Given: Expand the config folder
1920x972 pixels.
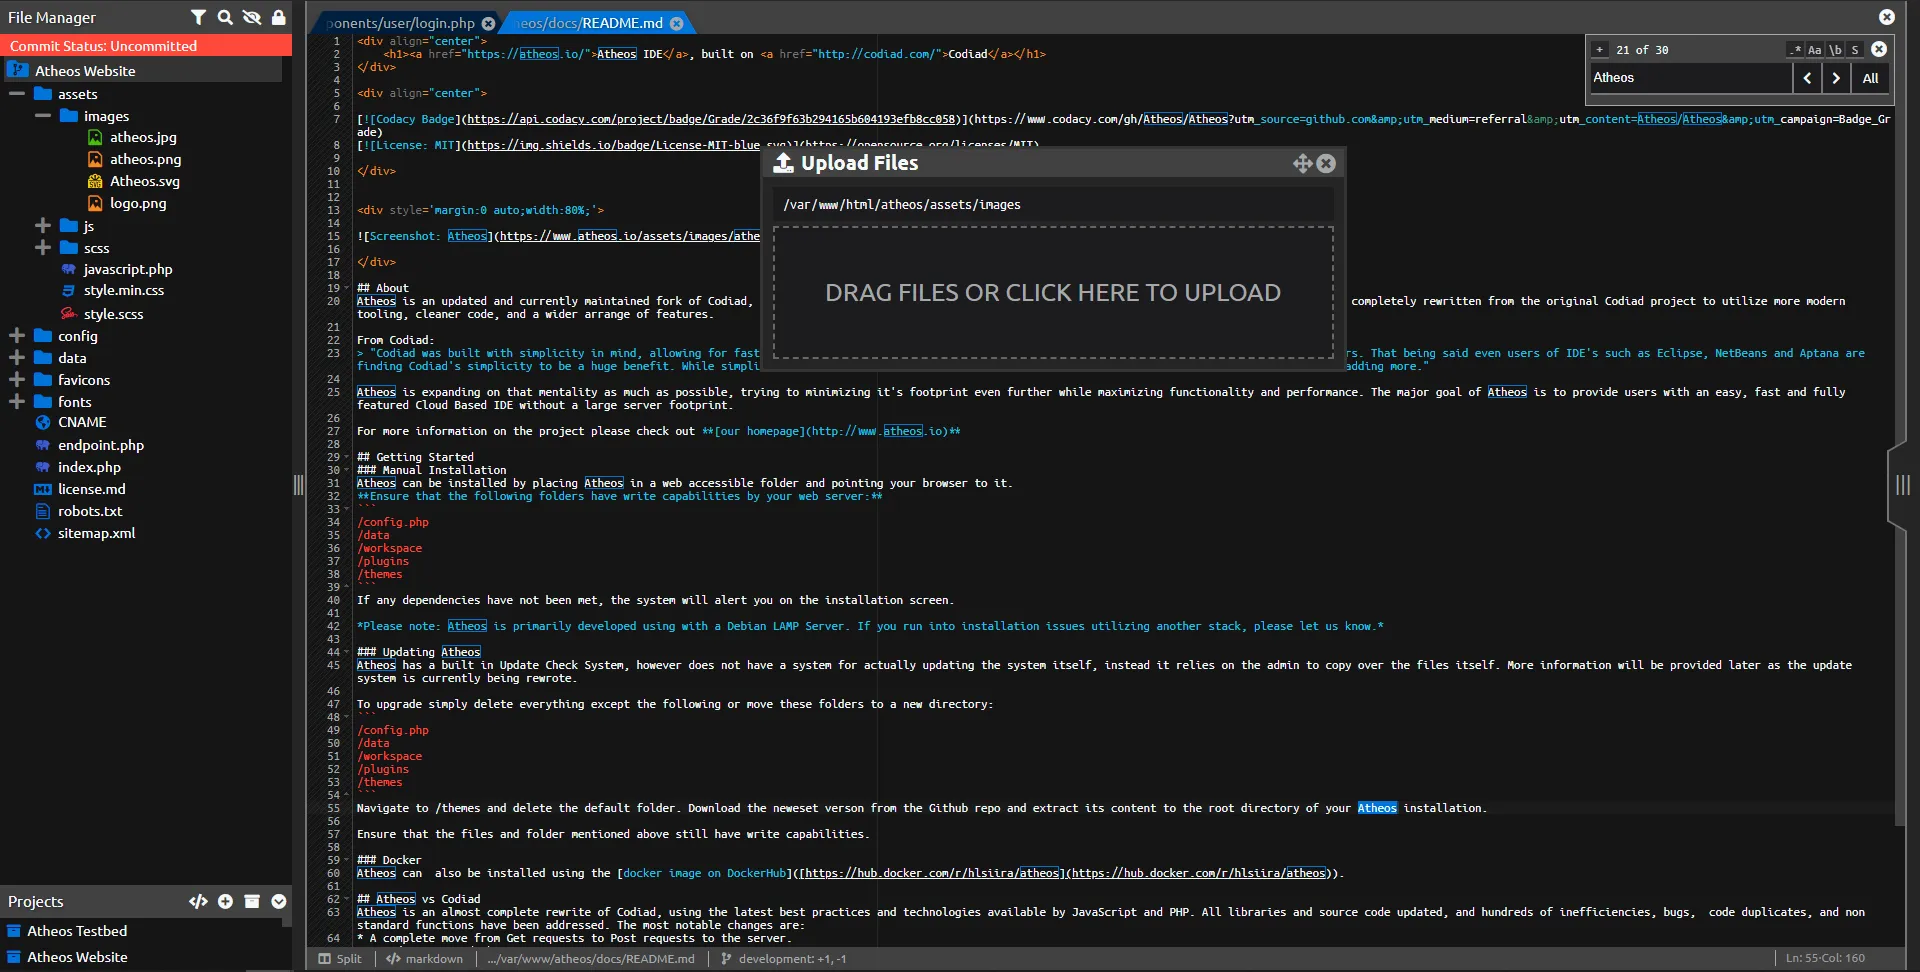Looking at the screenshot, I should click(x=16, y=335).
